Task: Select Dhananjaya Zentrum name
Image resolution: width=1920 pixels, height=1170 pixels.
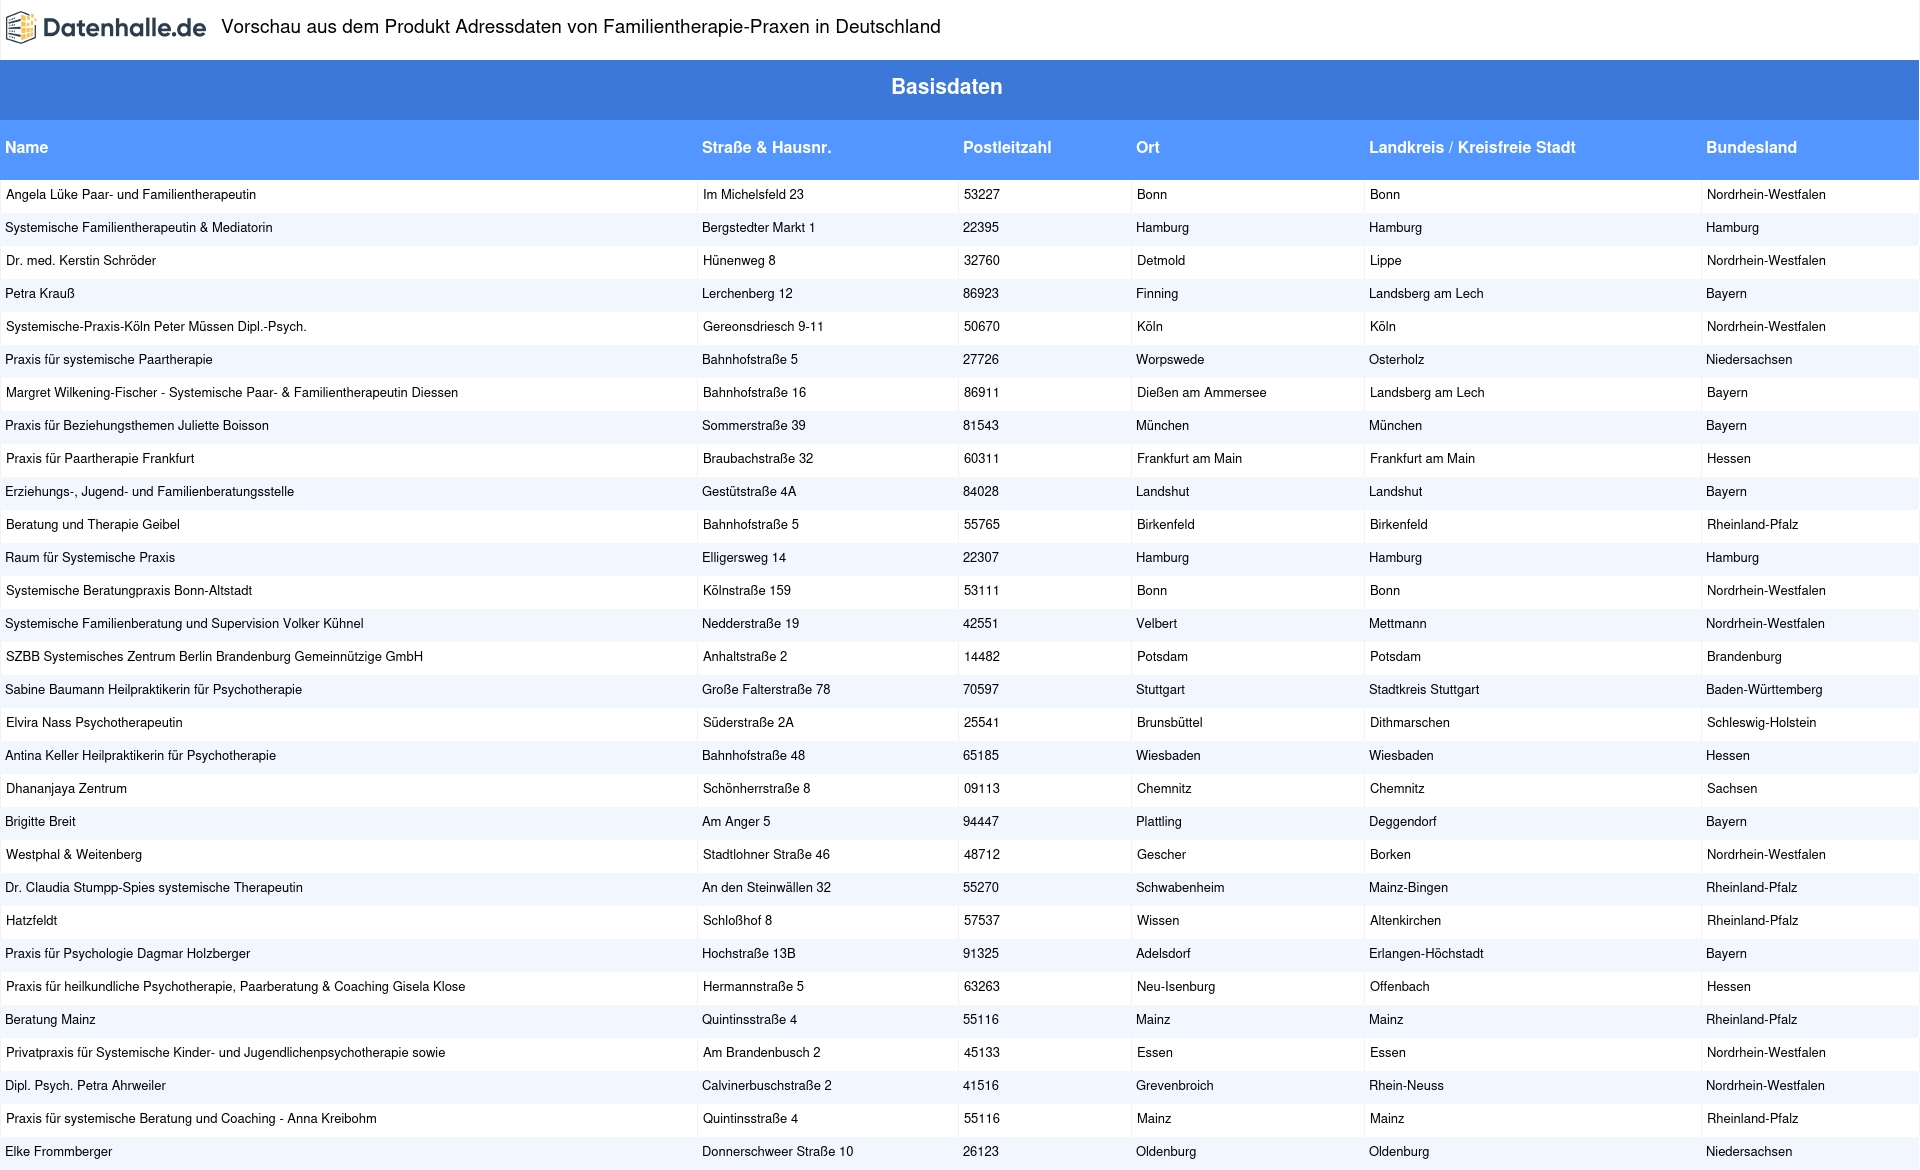Action: [66, 789]
